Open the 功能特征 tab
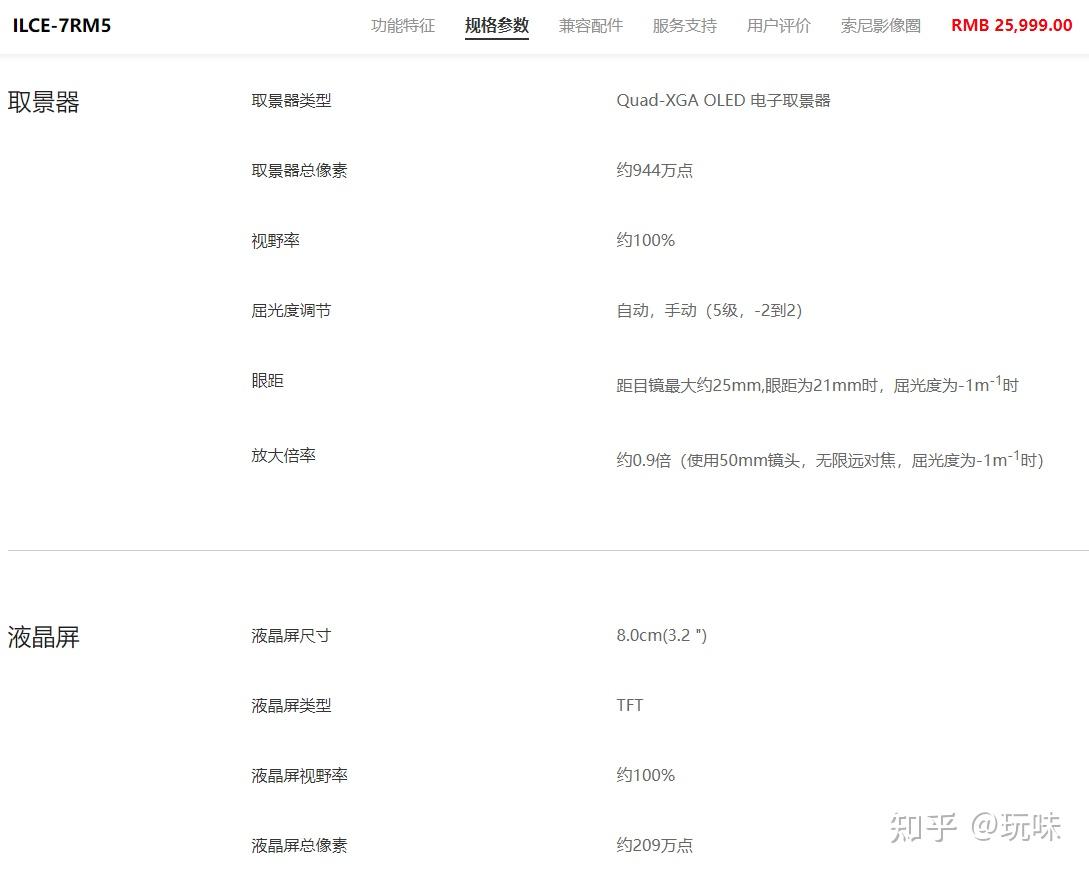The width and height of the screenshot is (1089, 872). (403, 26)
